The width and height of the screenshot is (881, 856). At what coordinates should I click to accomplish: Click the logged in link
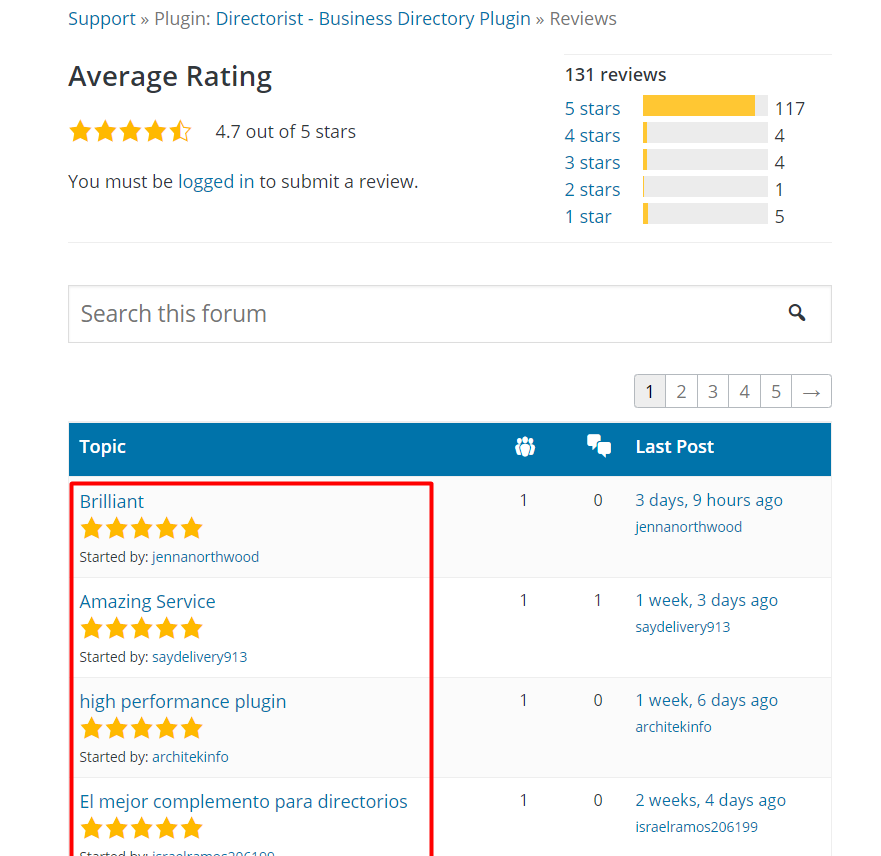point(216,181)
